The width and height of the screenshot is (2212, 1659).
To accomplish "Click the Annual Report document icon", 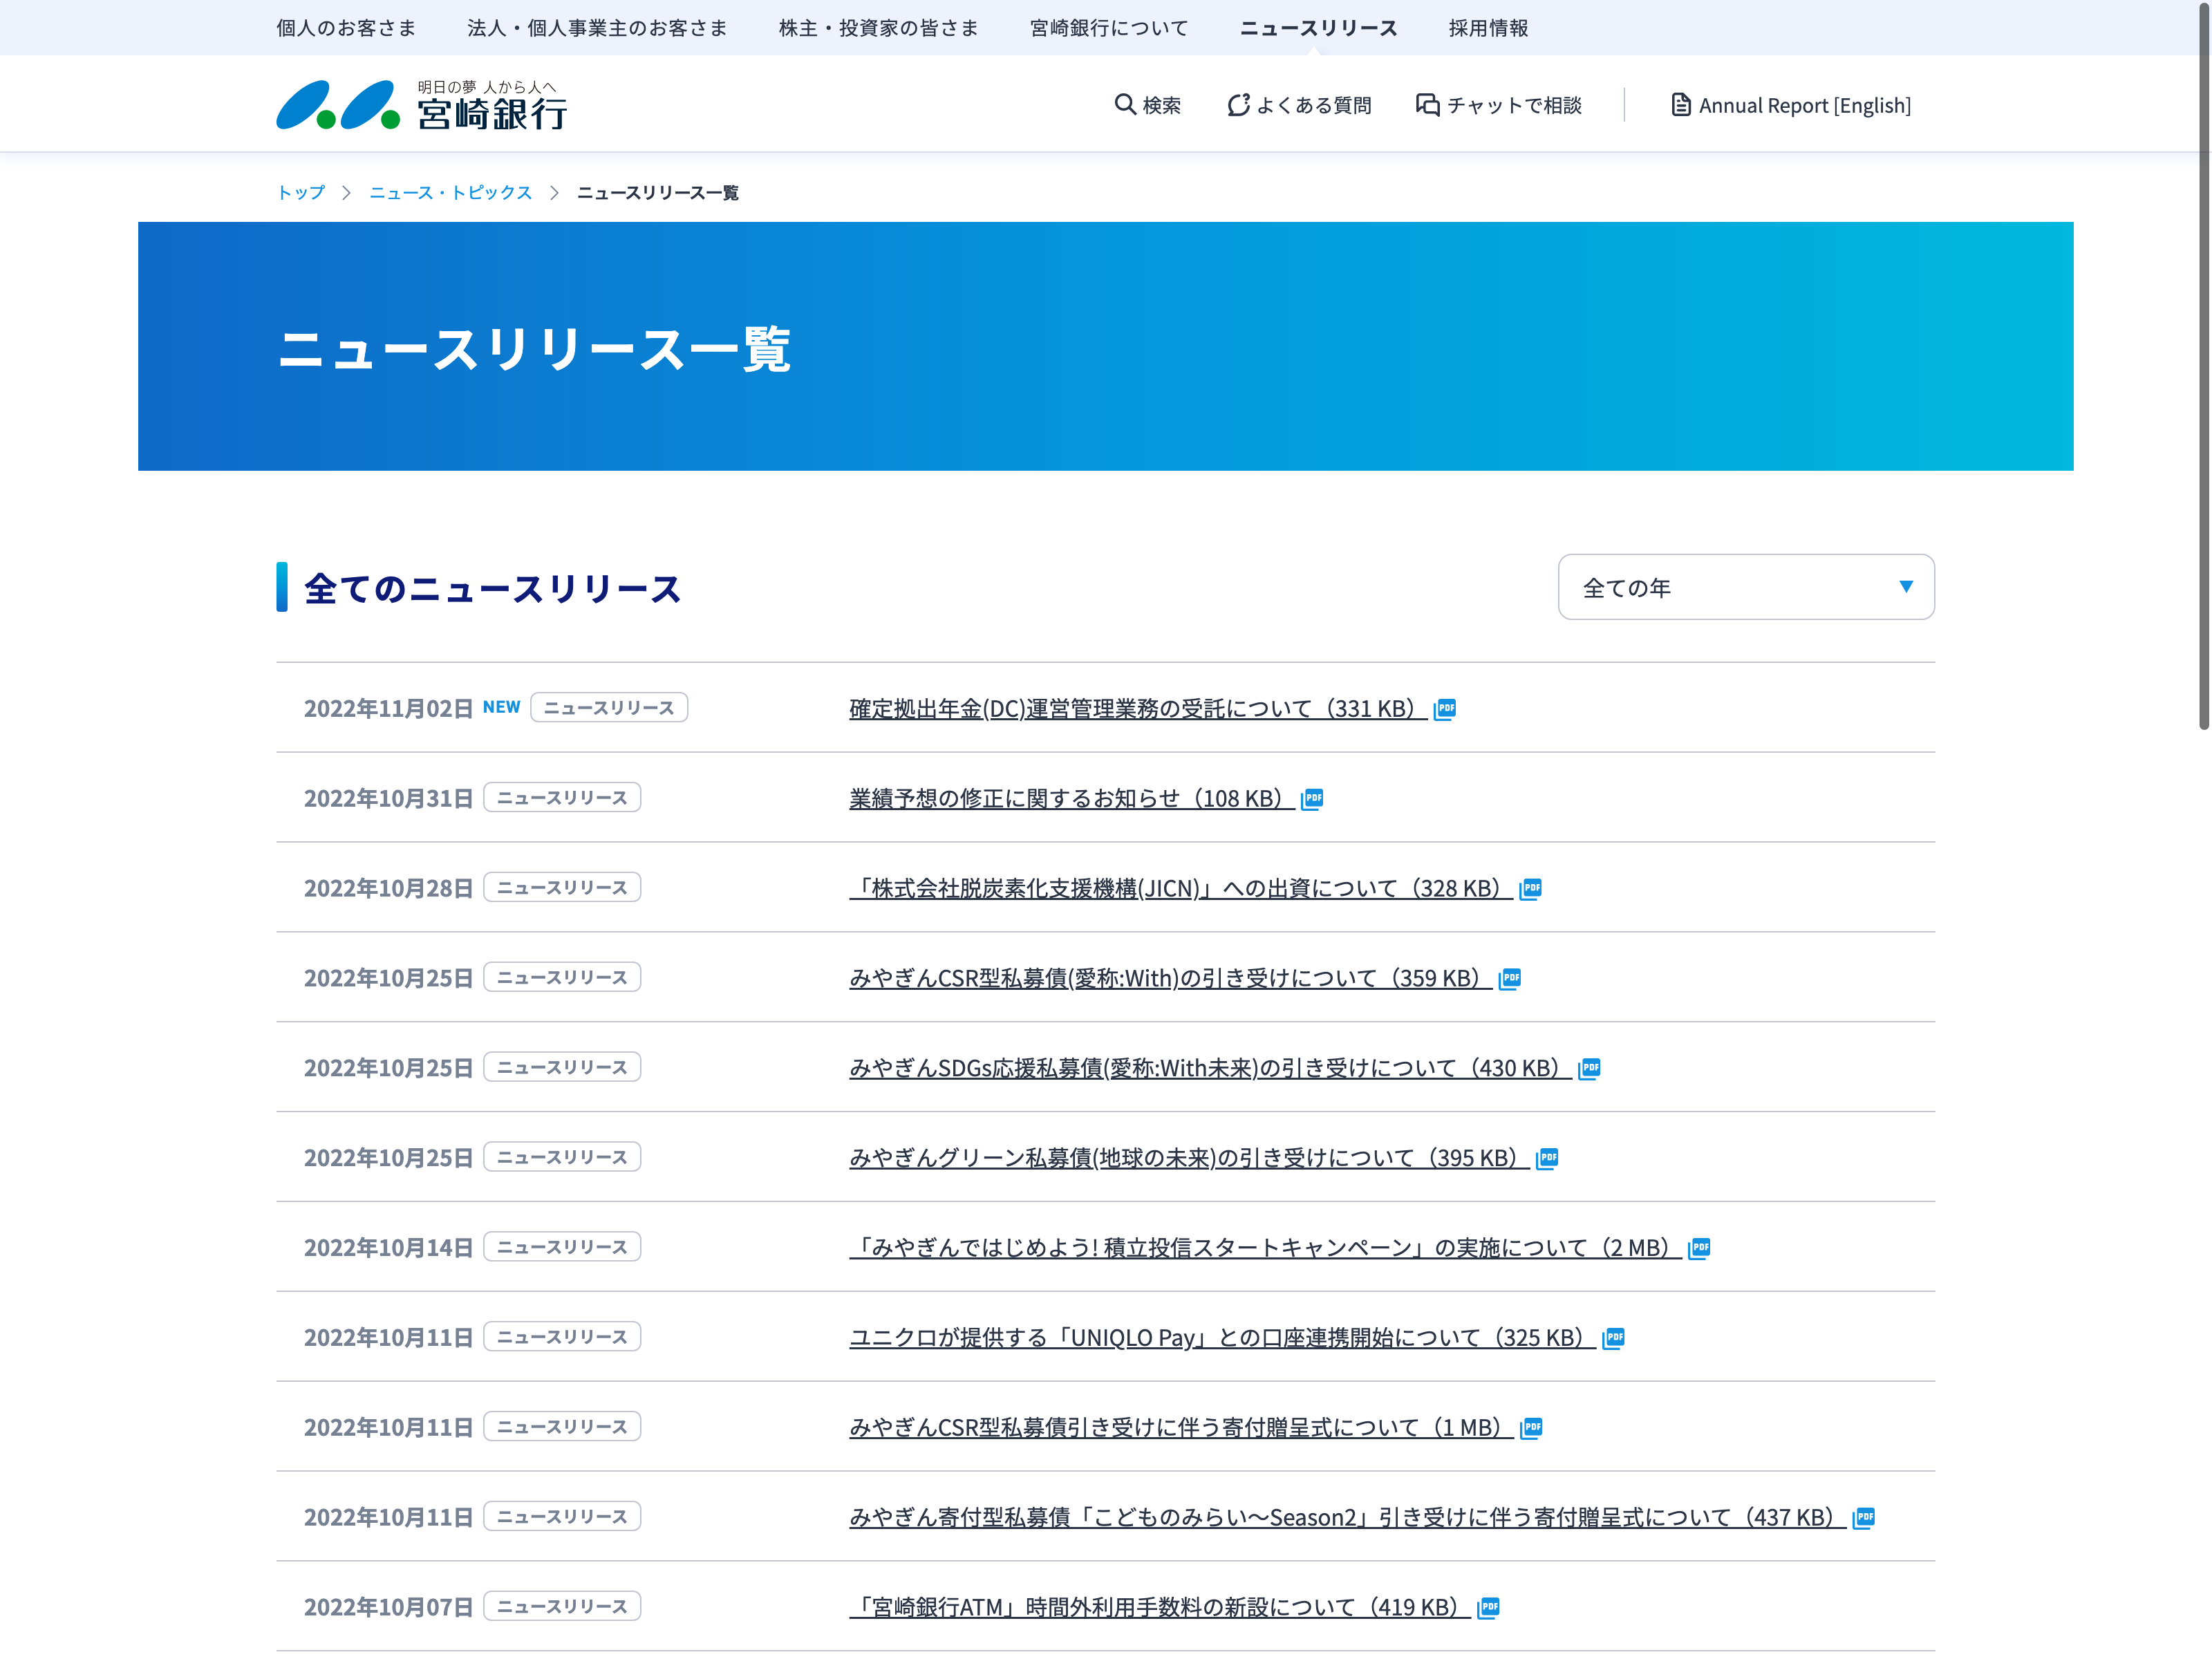I will 1681,104.
